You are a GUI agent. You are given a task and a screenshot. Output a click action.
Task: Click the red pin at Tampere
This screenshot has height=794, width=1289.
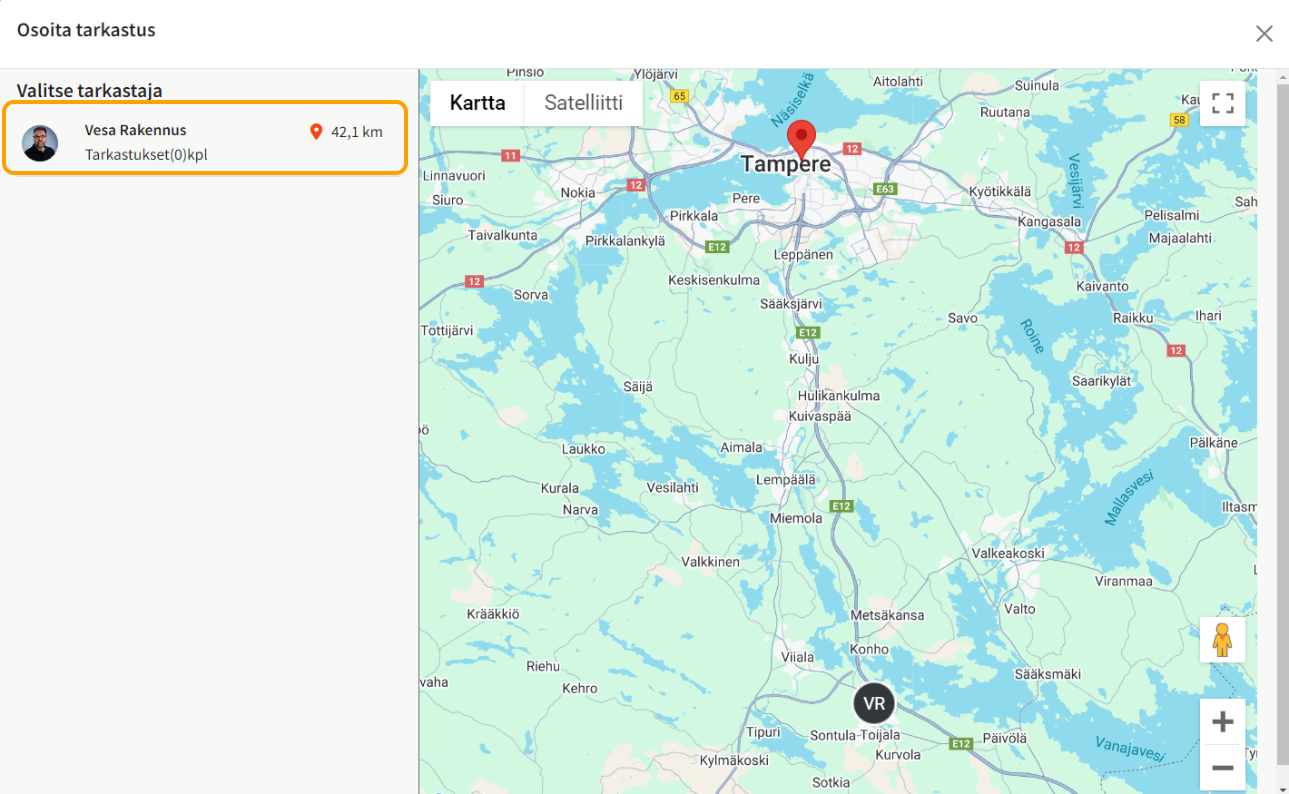802,138
